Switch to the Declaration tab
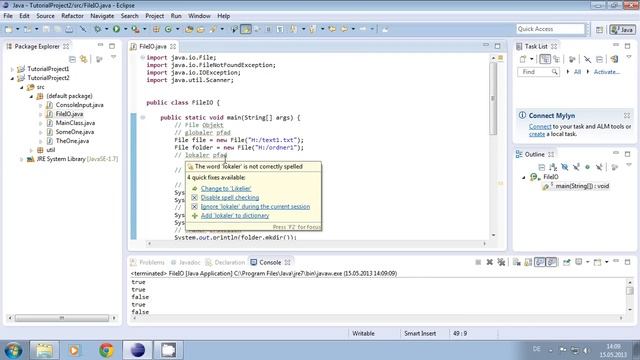The width and height of the screenshot is (640, 360). point(225,262)
